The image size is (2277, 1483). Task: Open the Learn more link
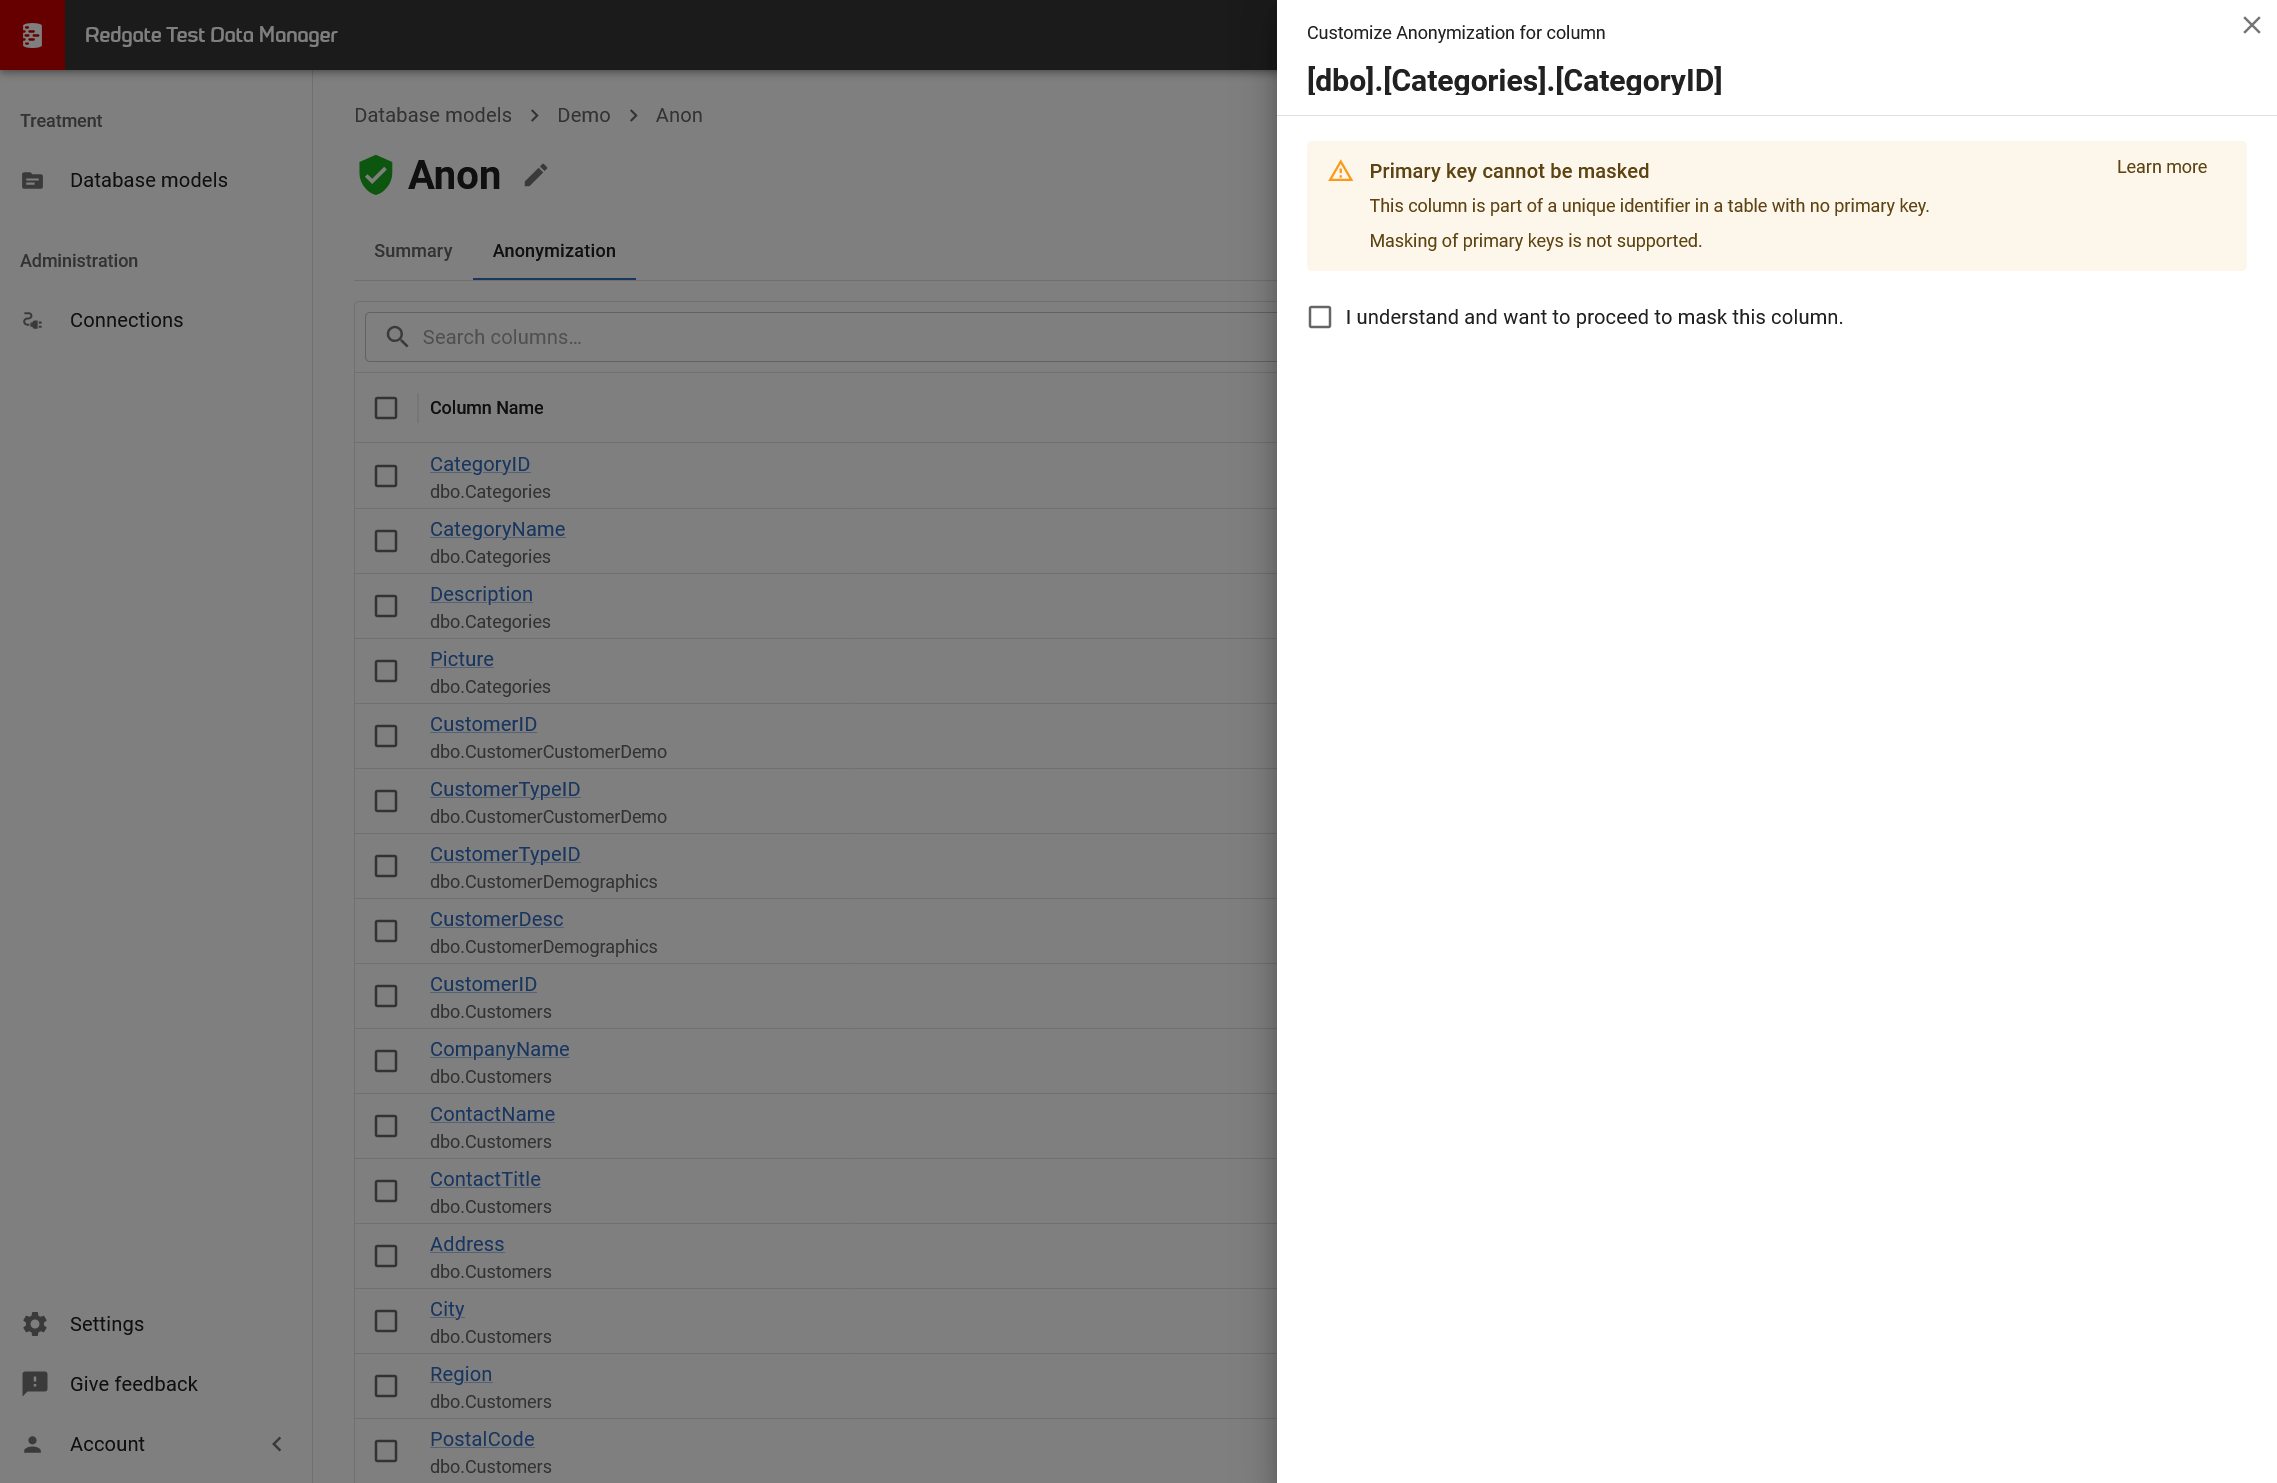[x=2161, y=167]
